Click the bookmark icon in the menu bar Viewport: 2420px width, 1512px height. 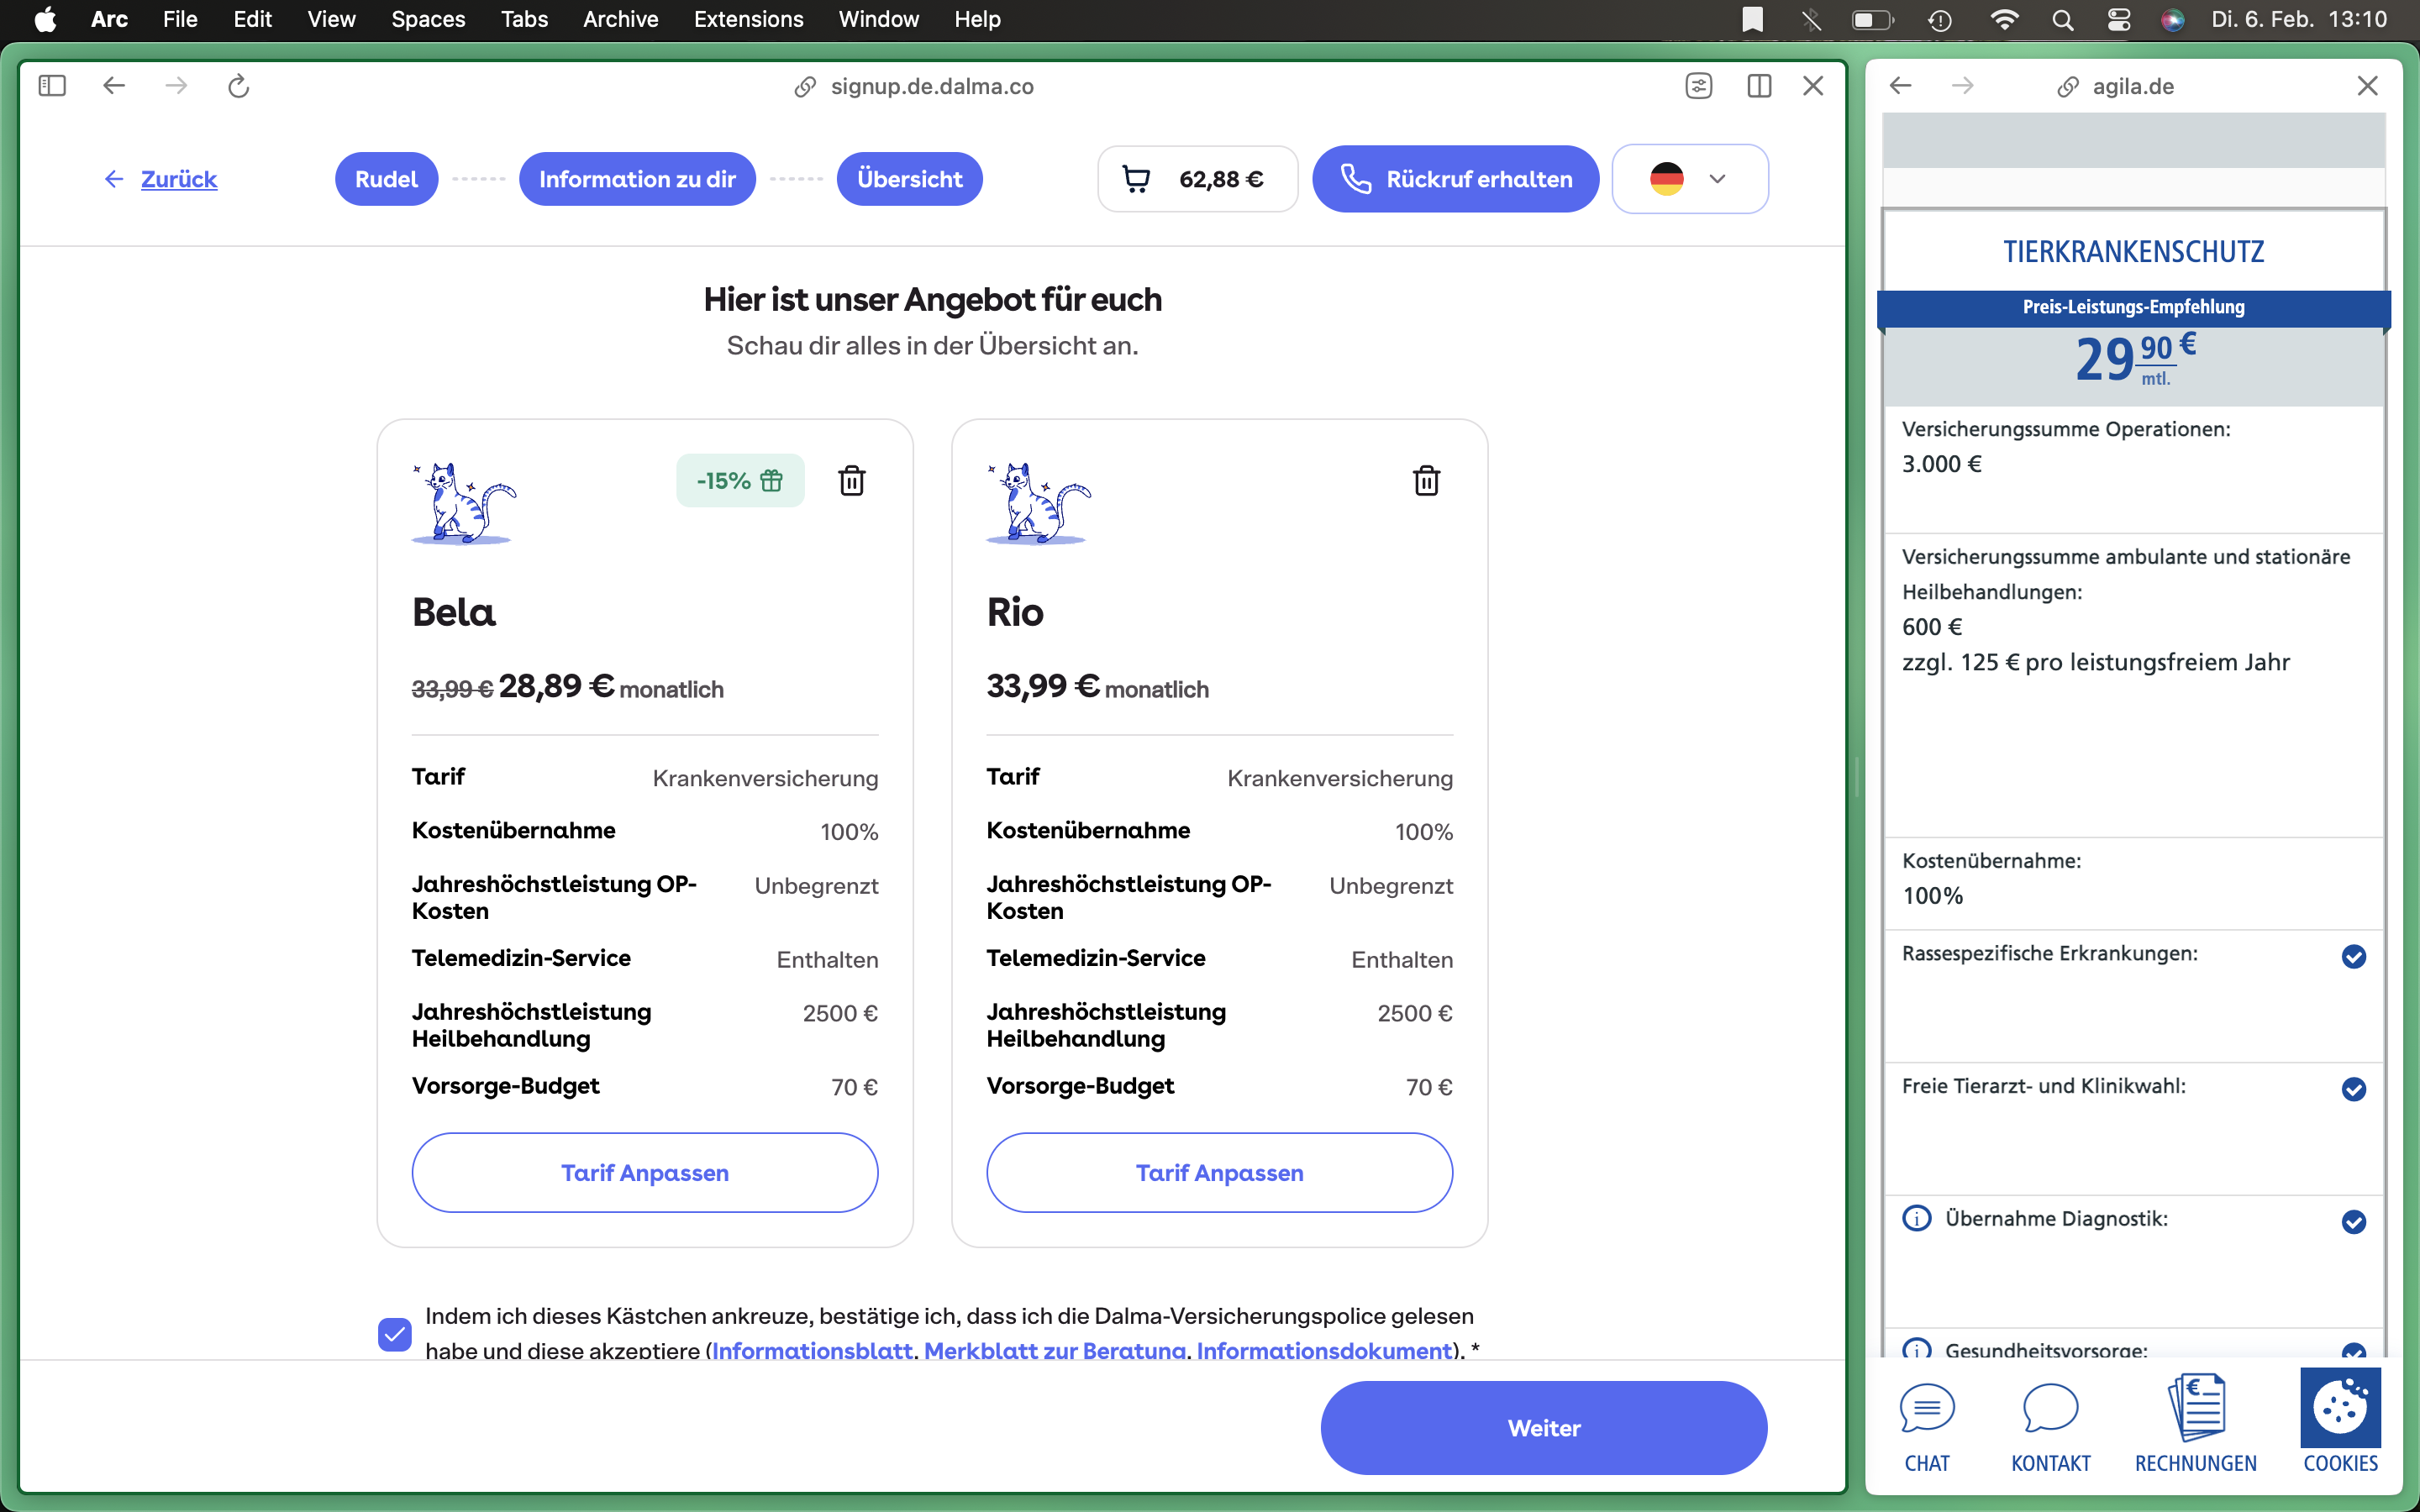click(x=1753, y=19)
